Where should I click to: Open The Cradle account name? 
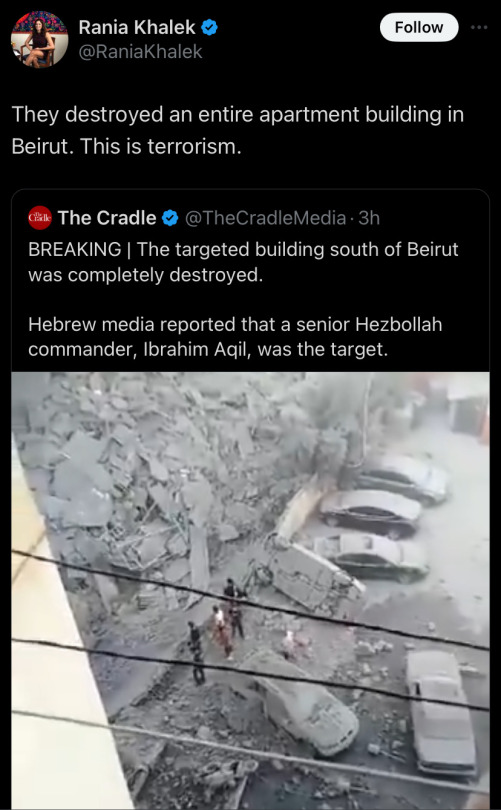(107, 218)
